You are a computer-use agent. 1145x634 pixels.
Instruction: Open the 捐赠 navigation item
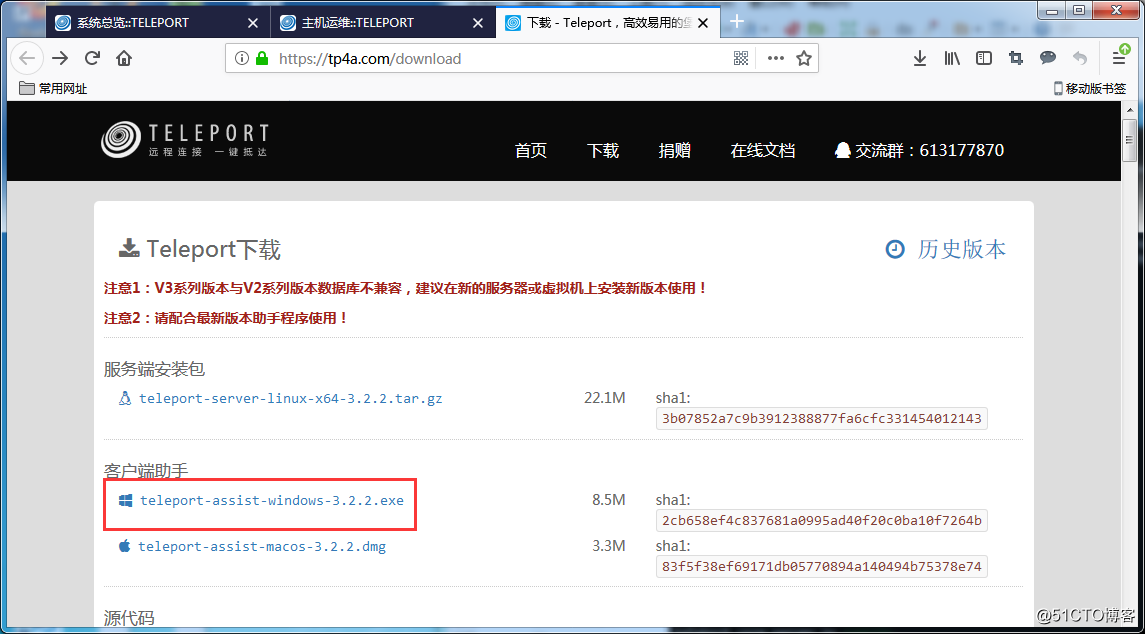coord(675,151)
